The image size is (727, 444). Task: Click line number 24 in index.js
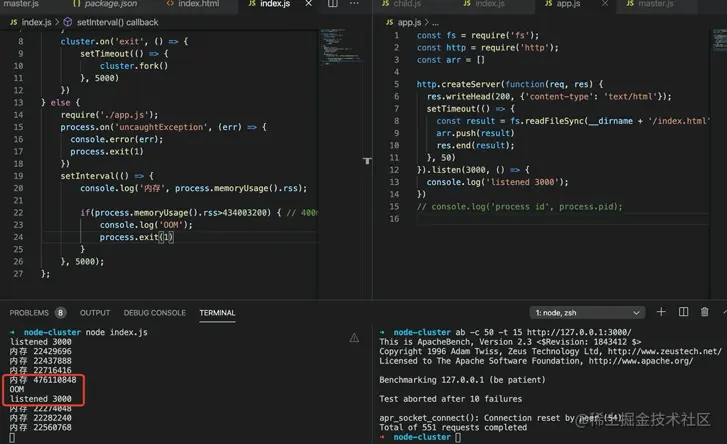pyautogui.click(x=18, y=237)
